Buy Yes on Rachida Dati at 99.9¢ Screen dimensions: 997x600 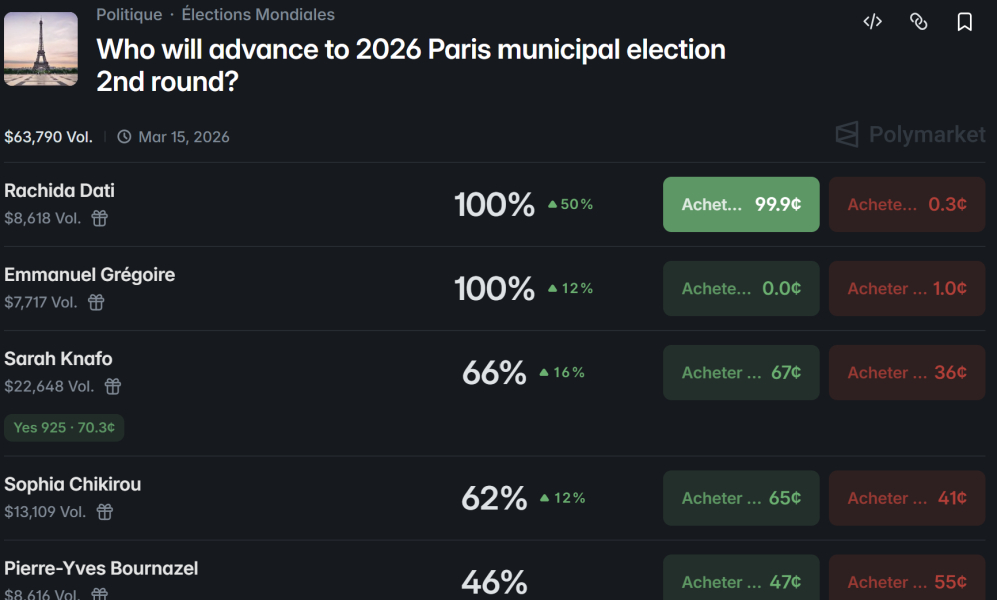(741, 204)
